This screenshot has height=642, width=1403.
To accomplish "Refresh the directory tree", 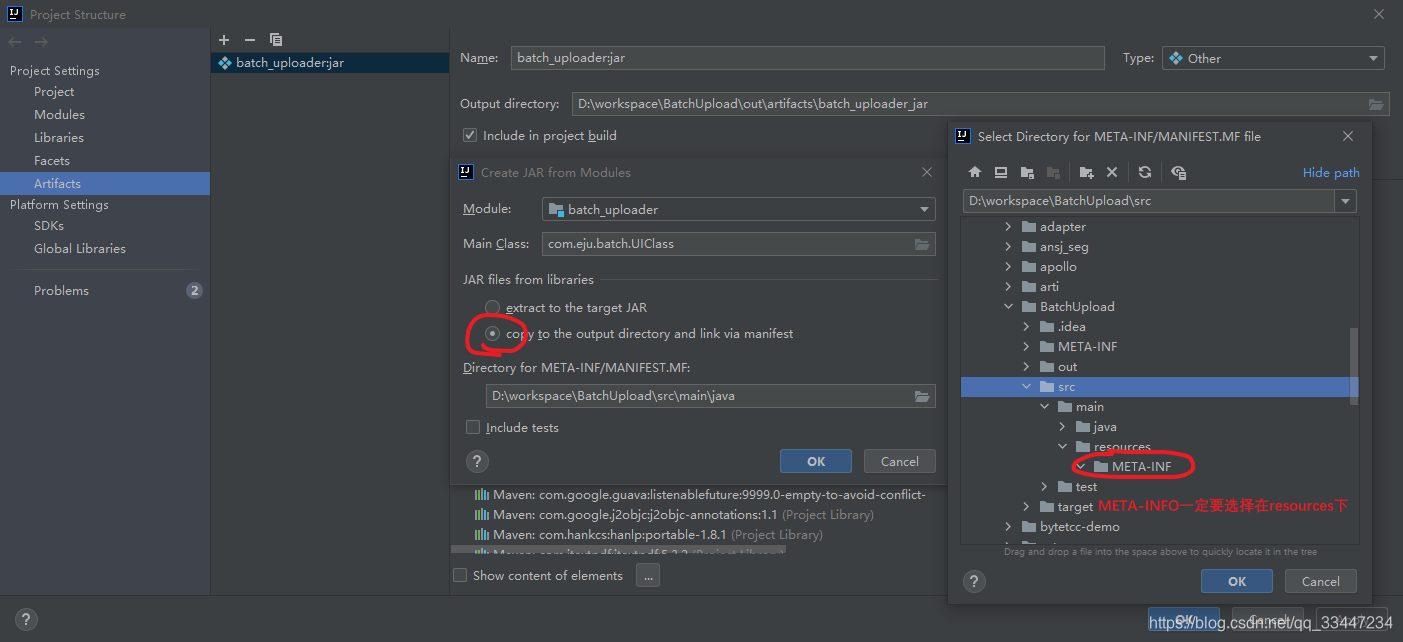I will pyautogui.click(x=1145, y=172).
